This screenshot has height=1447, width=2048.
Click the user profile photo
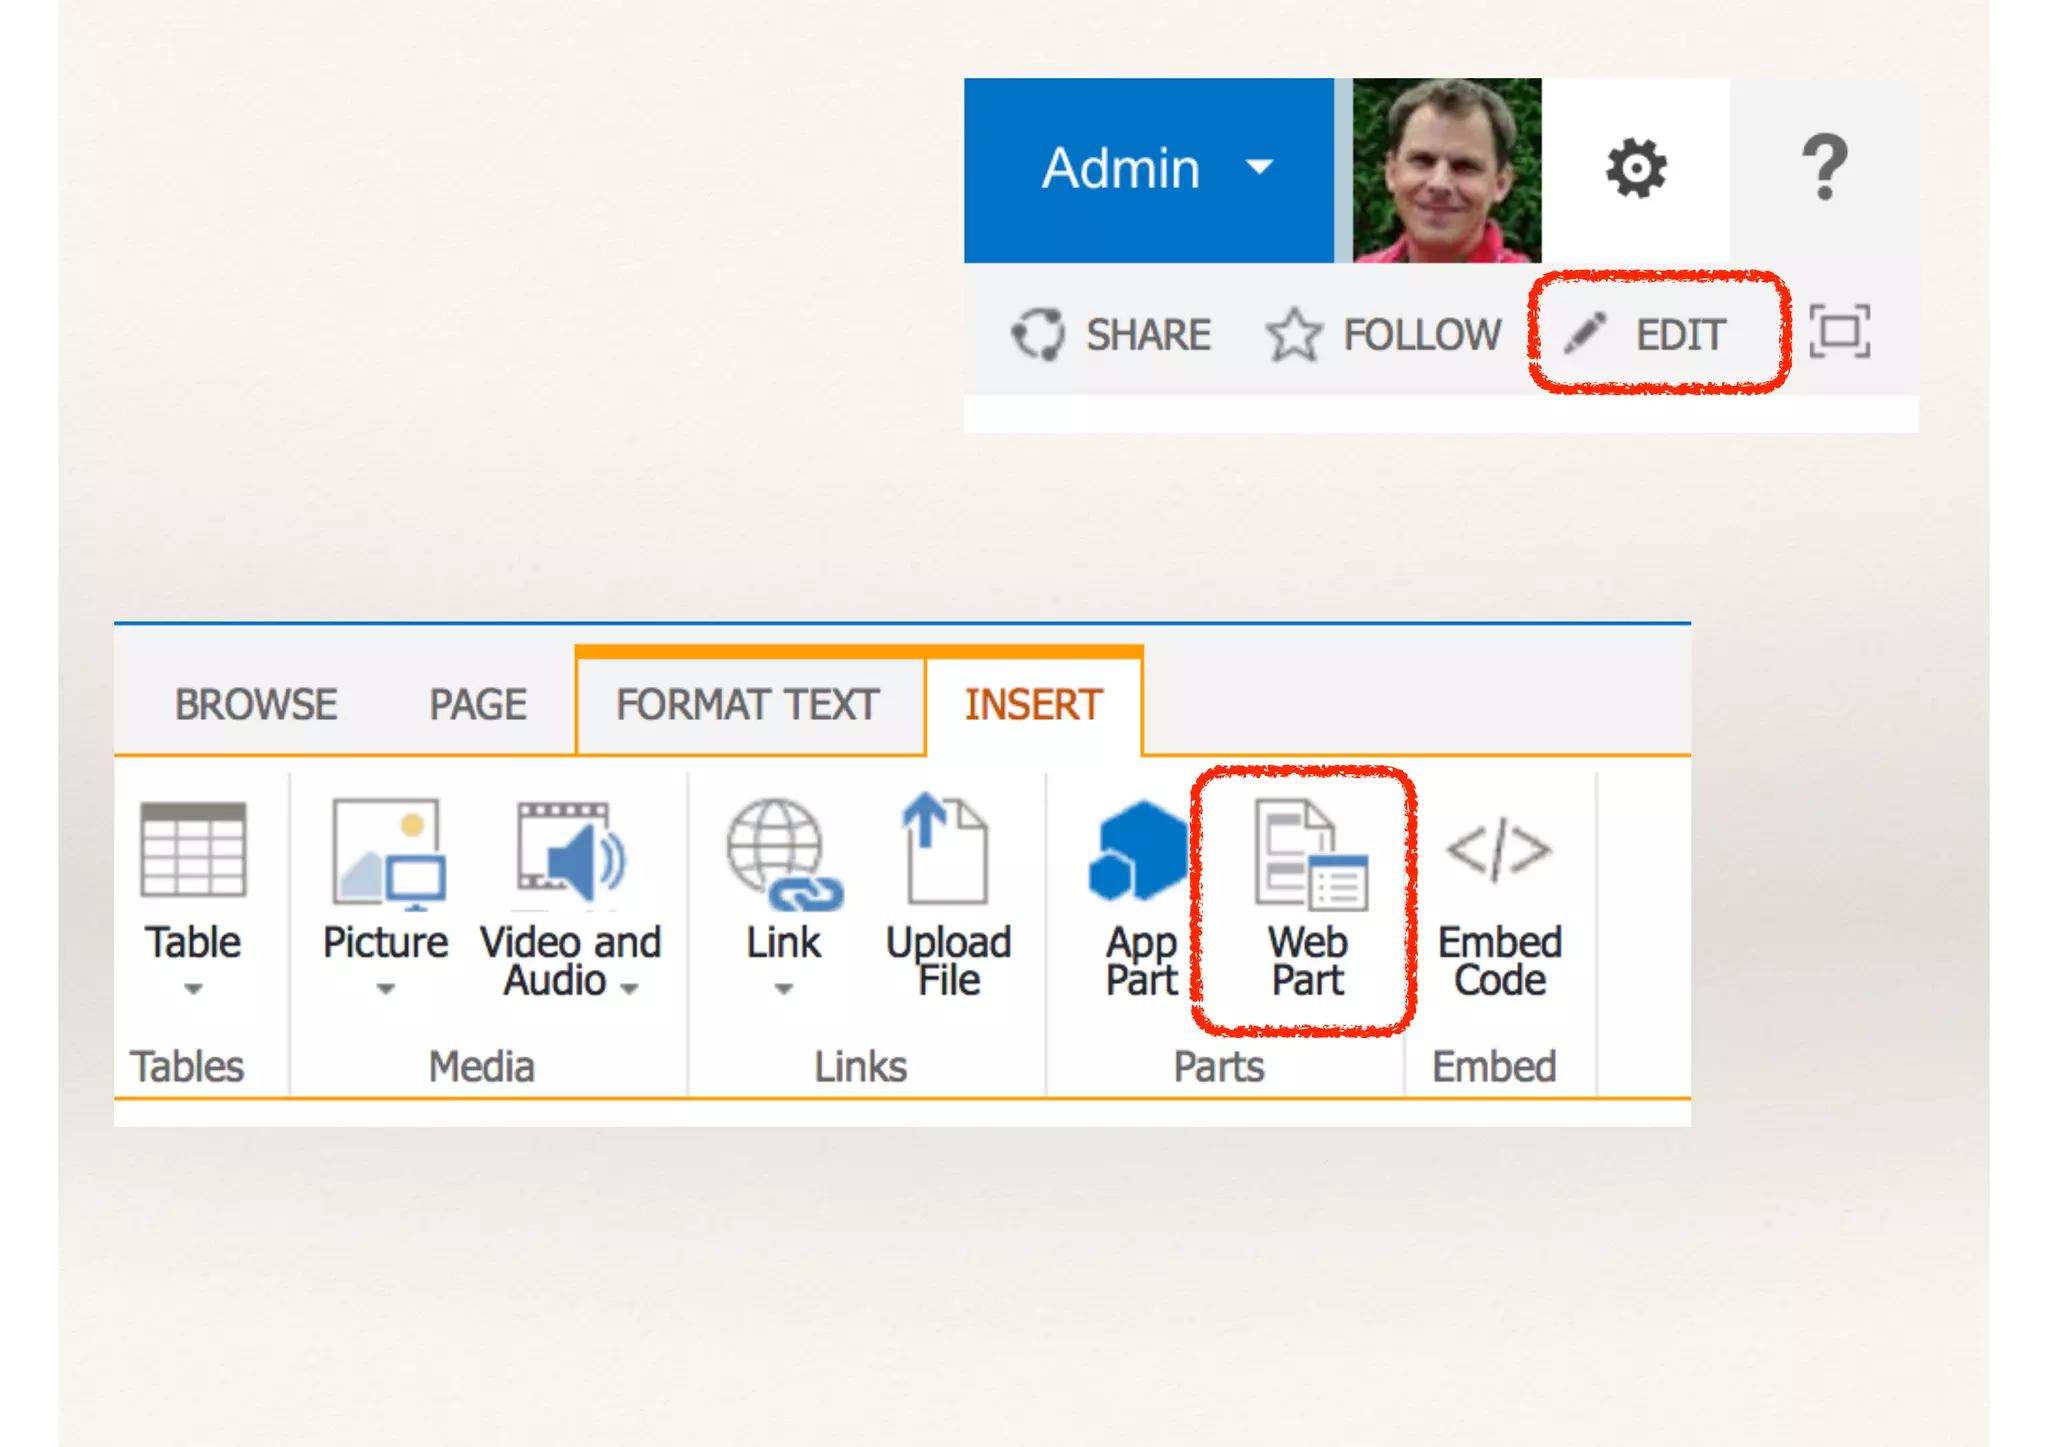(1446, 171)
